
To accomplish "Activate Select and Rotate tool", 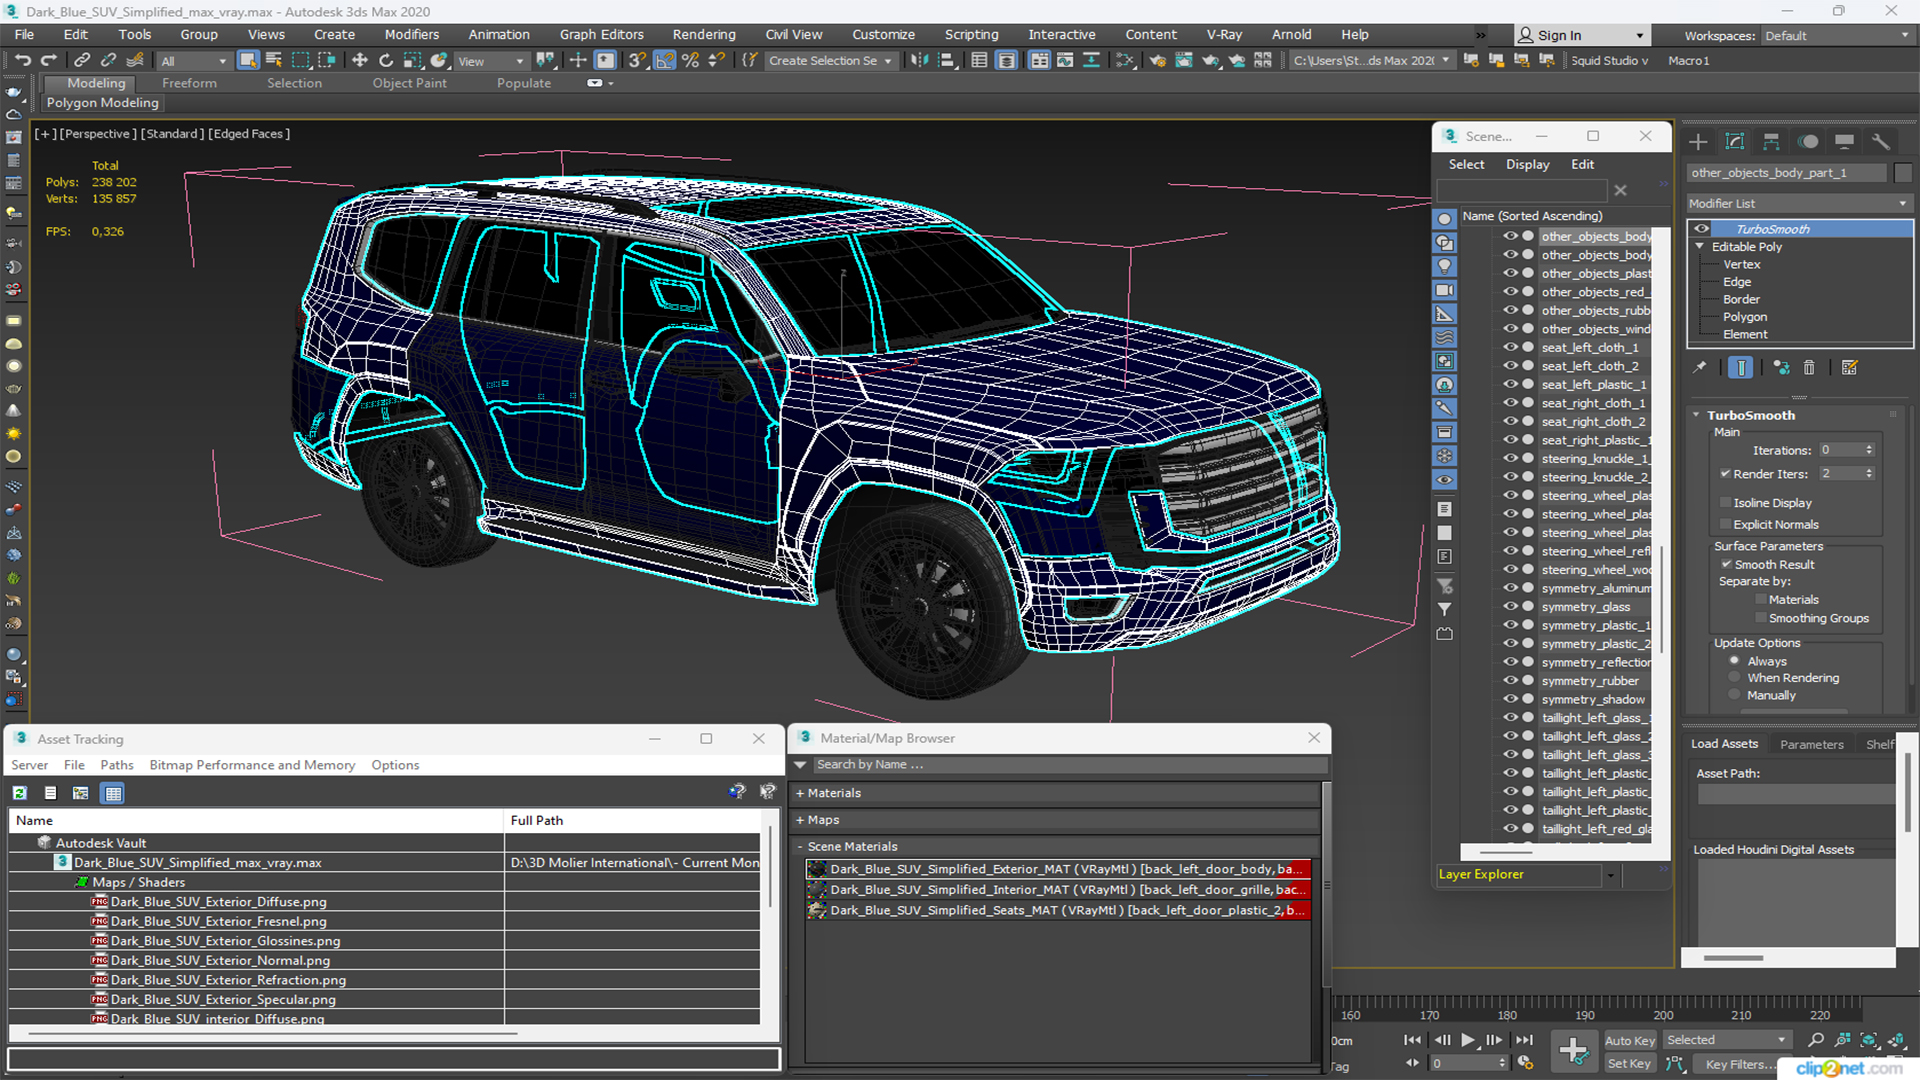I will [386, 61].
